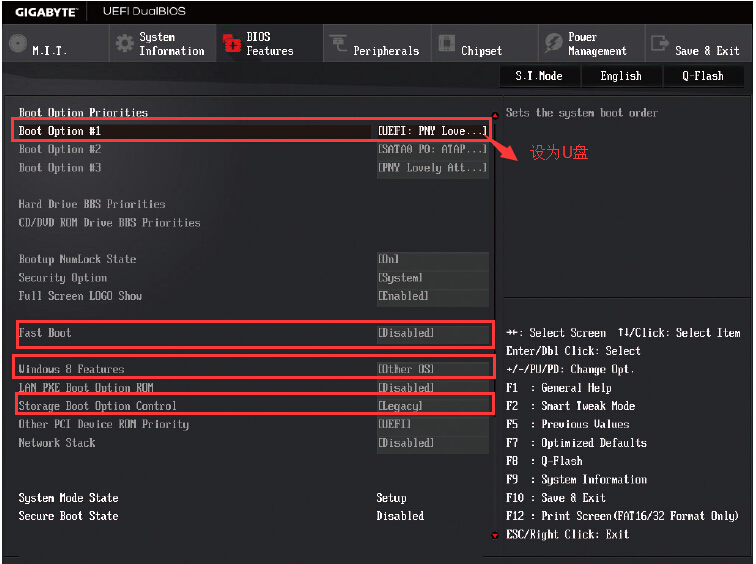Select the Boot Option #1 label

click(x=60, y=131)
